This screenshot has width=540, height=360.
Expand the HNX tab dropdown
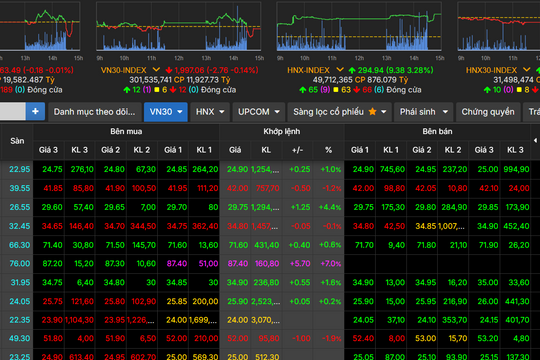[222, 112]
